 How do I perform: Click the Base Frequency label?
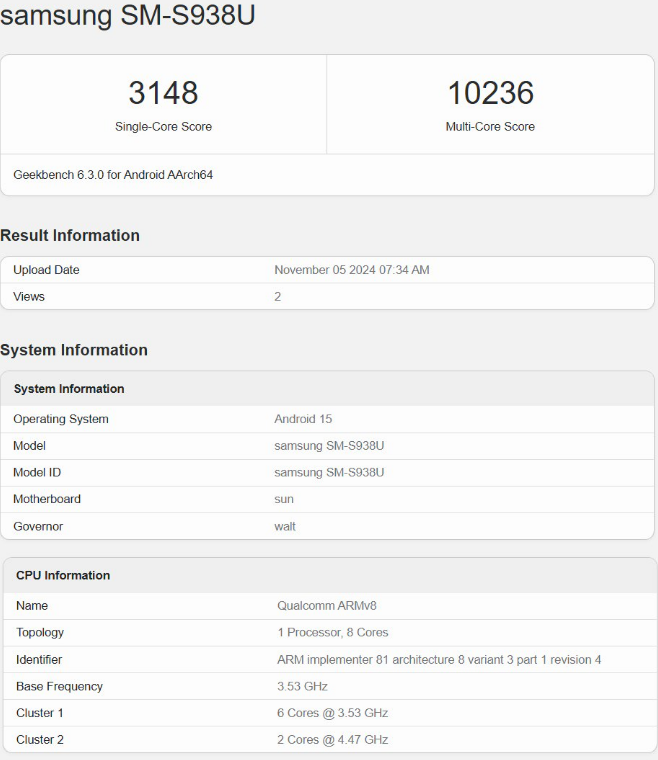pos(59,686)
